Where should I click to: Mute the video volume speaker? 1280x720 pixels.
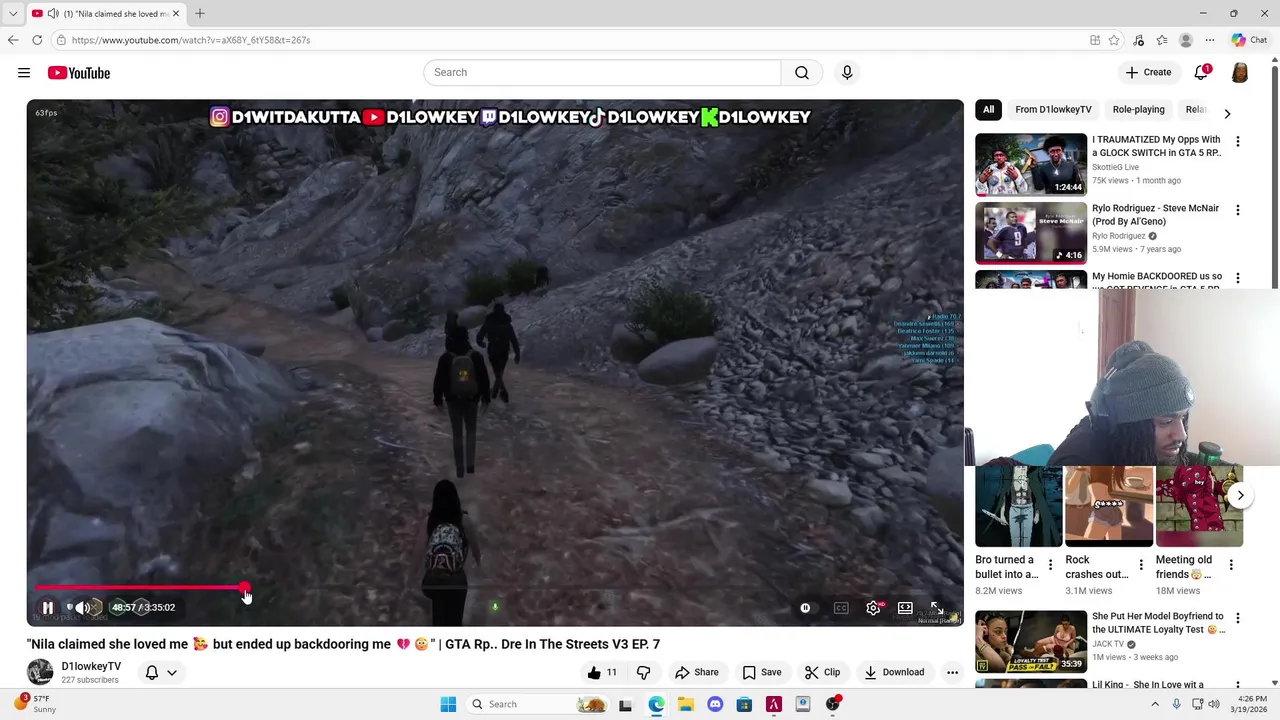82,607
